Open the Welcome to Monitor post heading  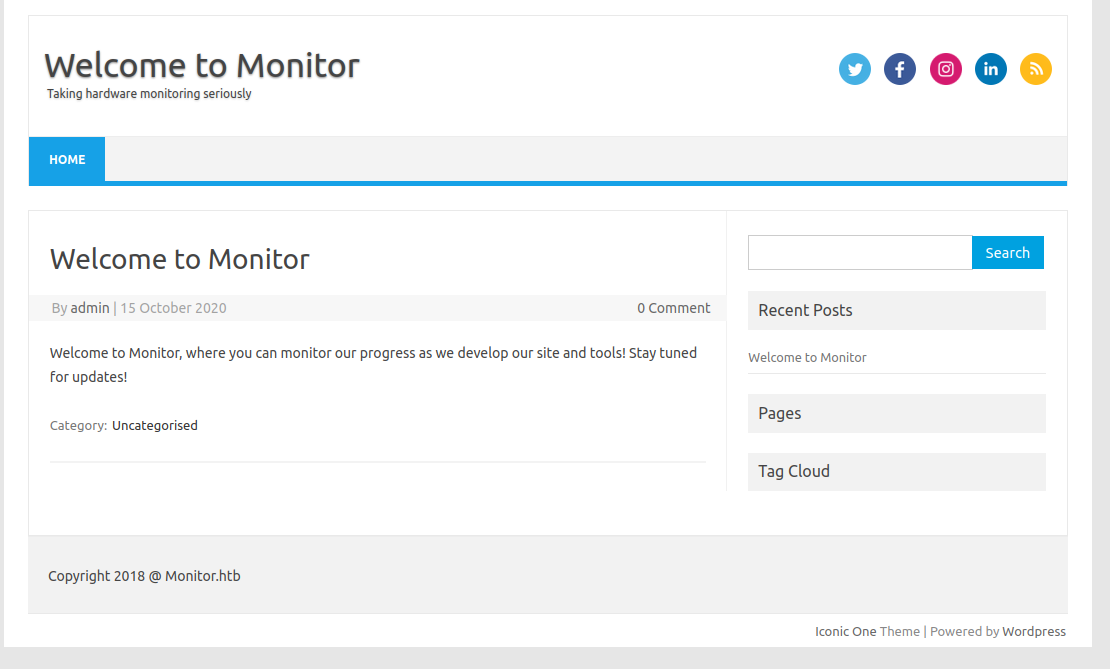[180, 259]
